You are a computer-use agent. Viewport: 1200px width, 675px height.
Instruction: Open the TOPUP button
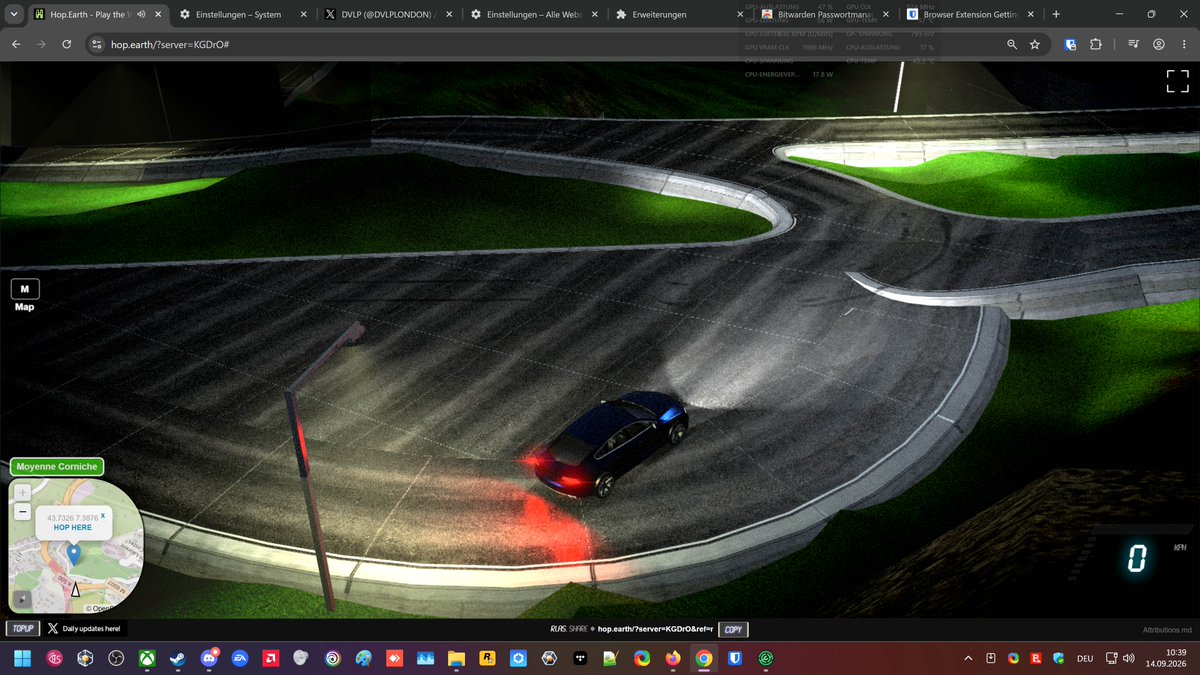pyautogui.click(x=23, y=629)
